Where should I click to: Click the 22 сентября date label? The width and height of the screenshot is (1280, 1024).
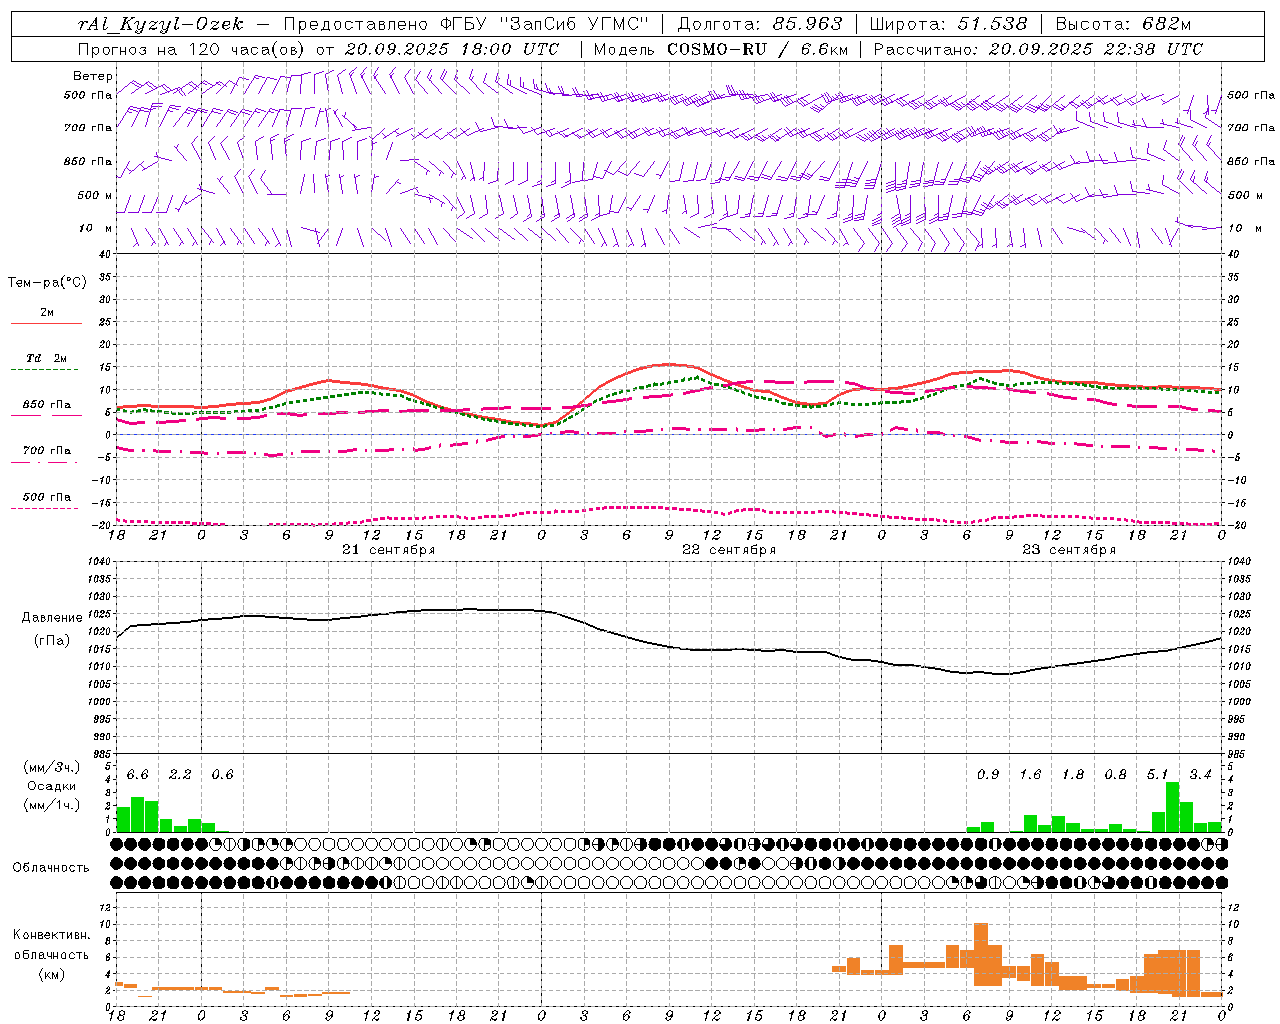pyautogui.click(x=729, y=550)
